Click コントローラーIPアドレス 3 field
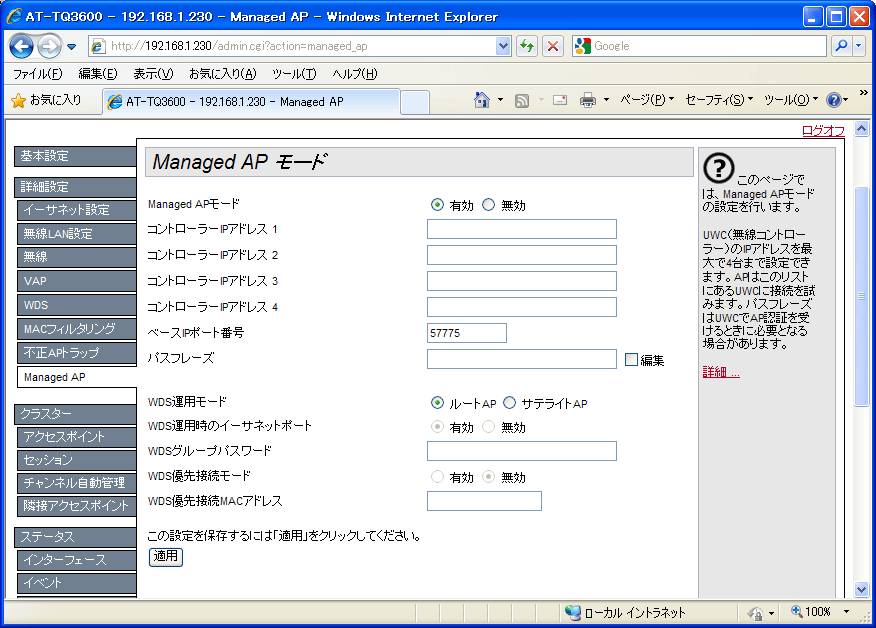This screenshot has height=628, width=876. click(522, 281)
